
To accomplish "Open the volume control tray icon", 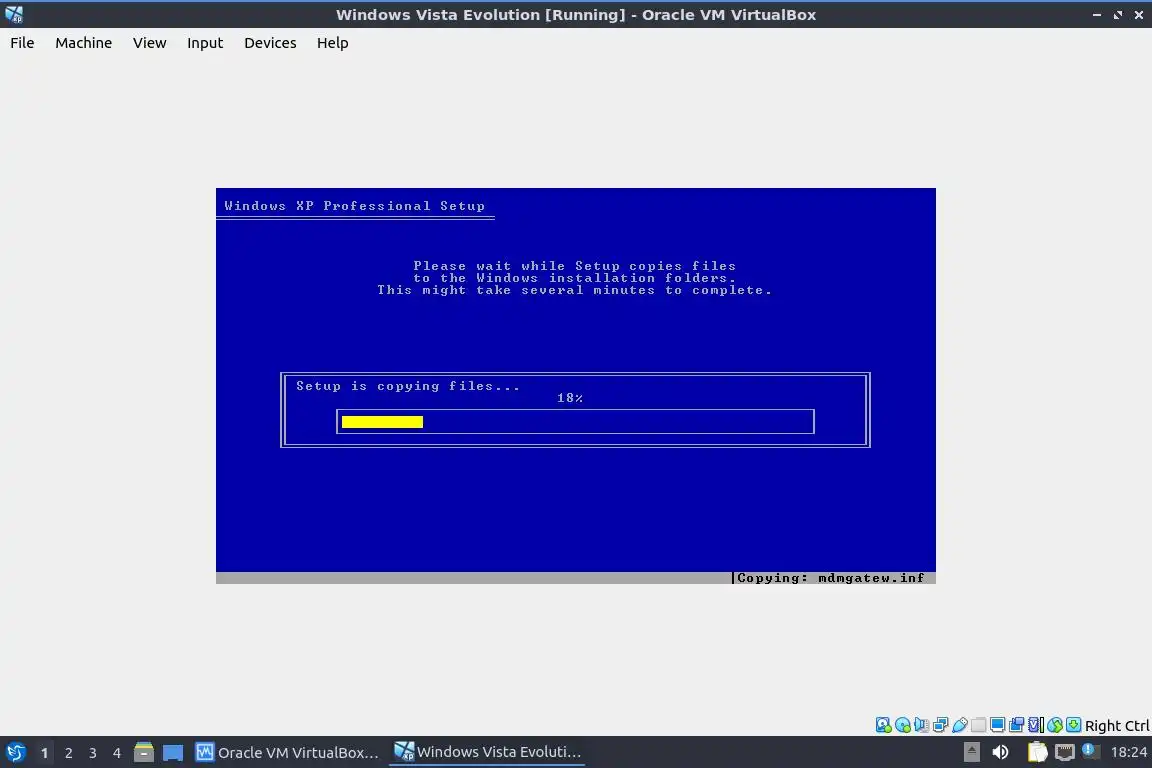I will pos(1000,752).
